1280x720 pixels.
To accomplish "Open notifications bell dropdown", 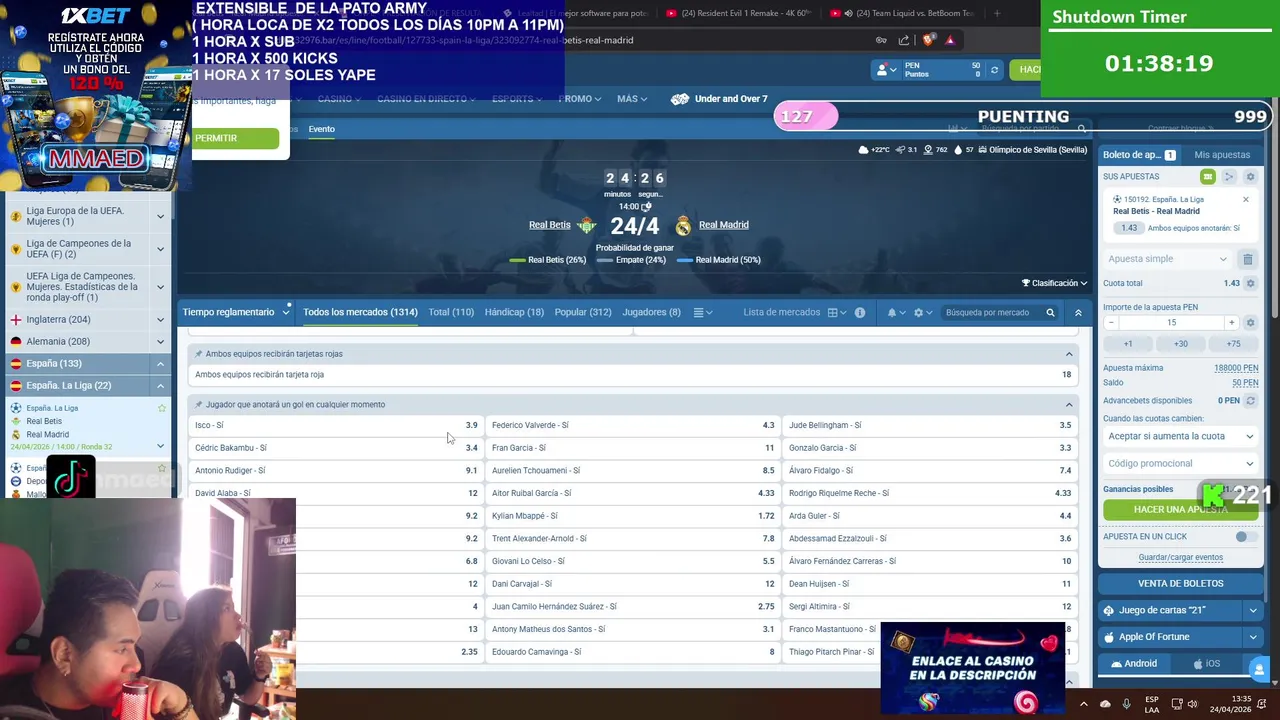I will pyautogui.click(x=896, y=313).
